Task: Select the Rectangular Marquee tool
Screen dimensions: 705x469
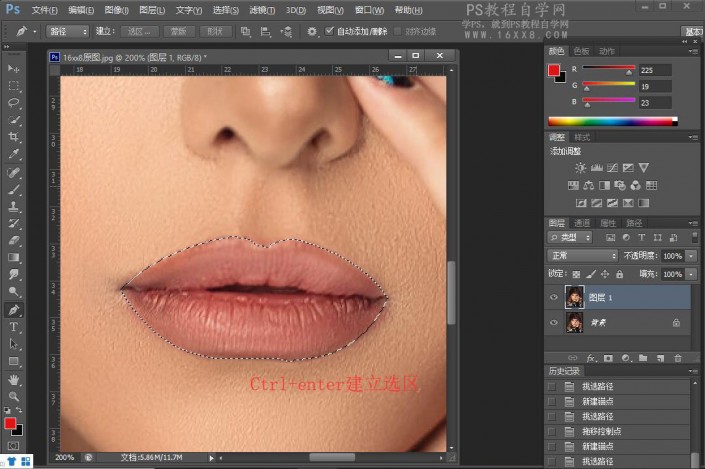Action: 13,85
